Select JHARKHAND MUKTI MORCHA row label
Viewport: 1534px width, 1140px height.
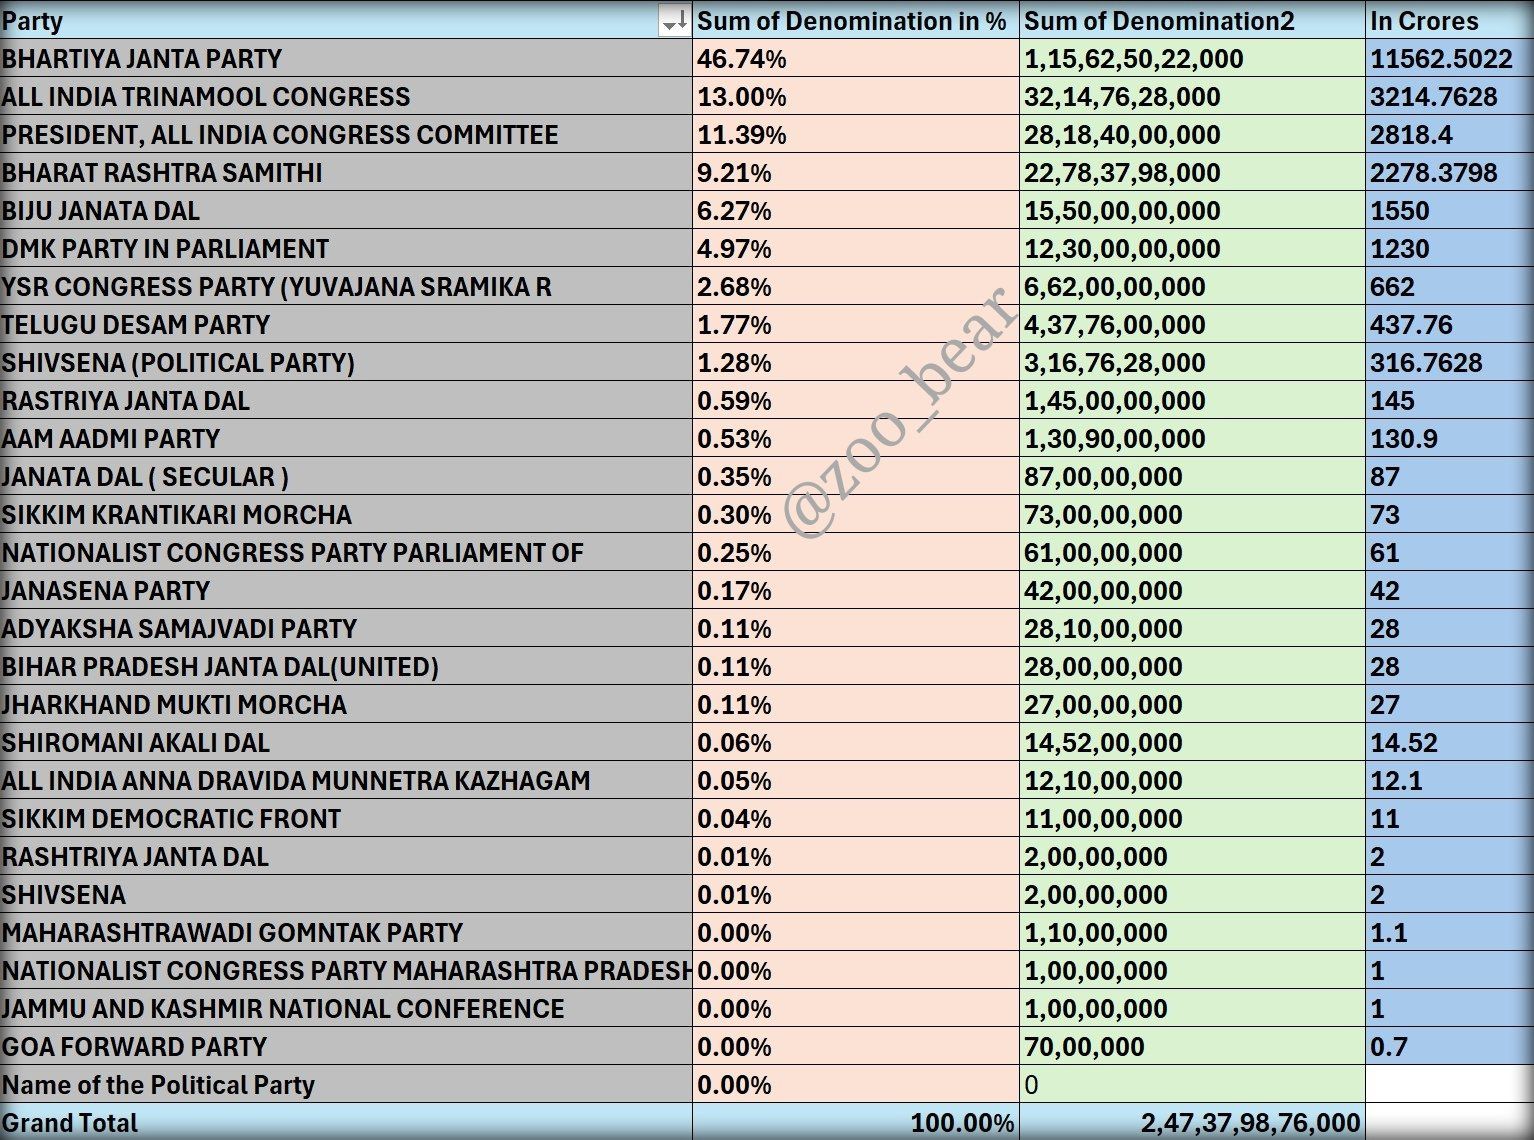[x=346, y=705]
